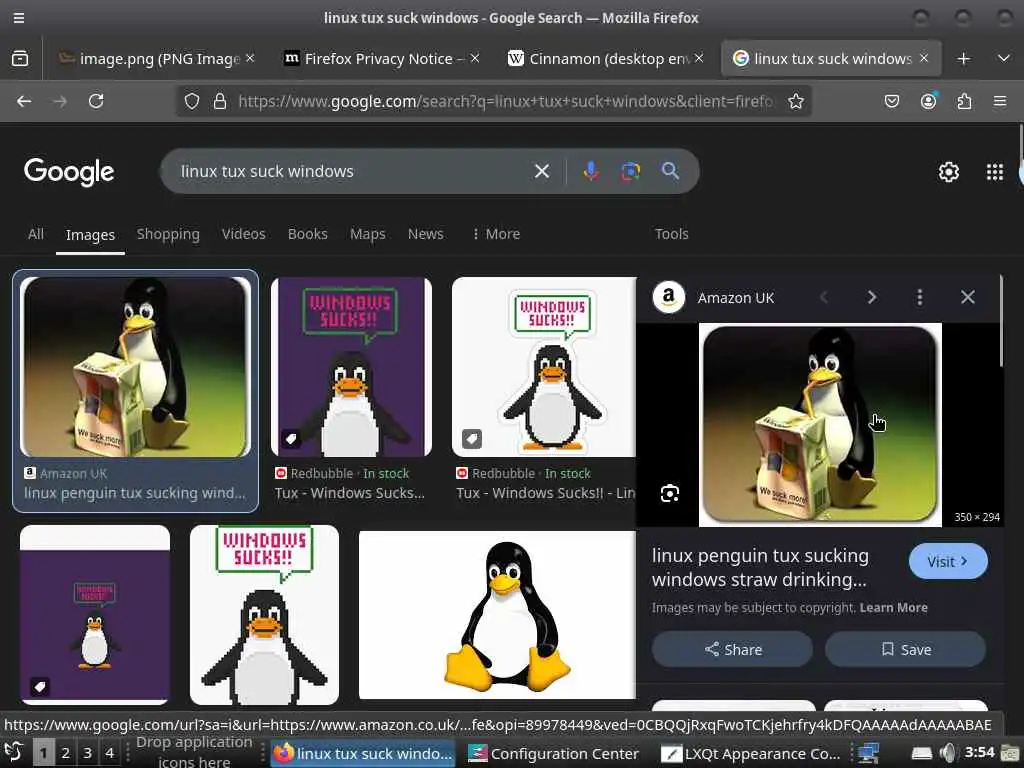List all tabs dropdown arrow
The height and width of the screenshot is (768, 1024).
pyautogui.click(x=1004, y=59)
